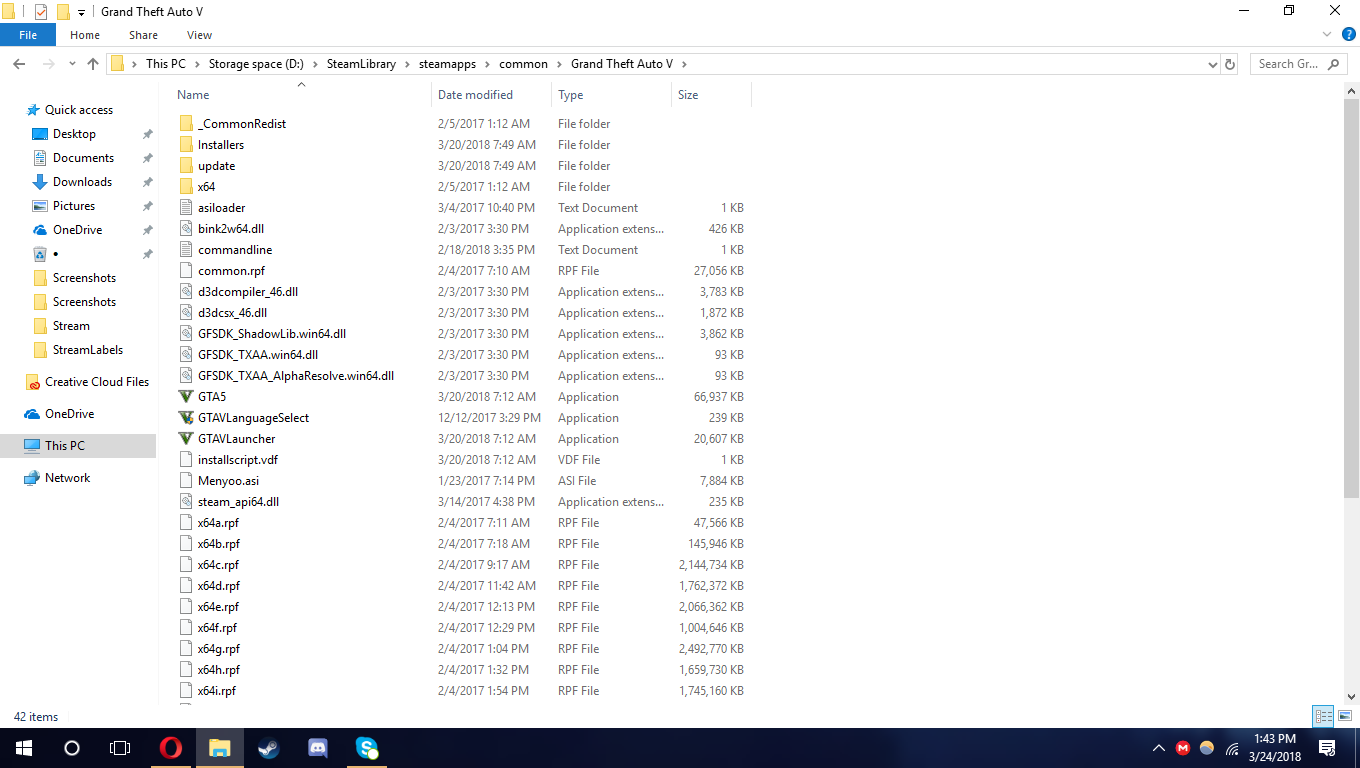
Task: Expand the chevron after SteamLibrary
Action: [x=406, y=64]
